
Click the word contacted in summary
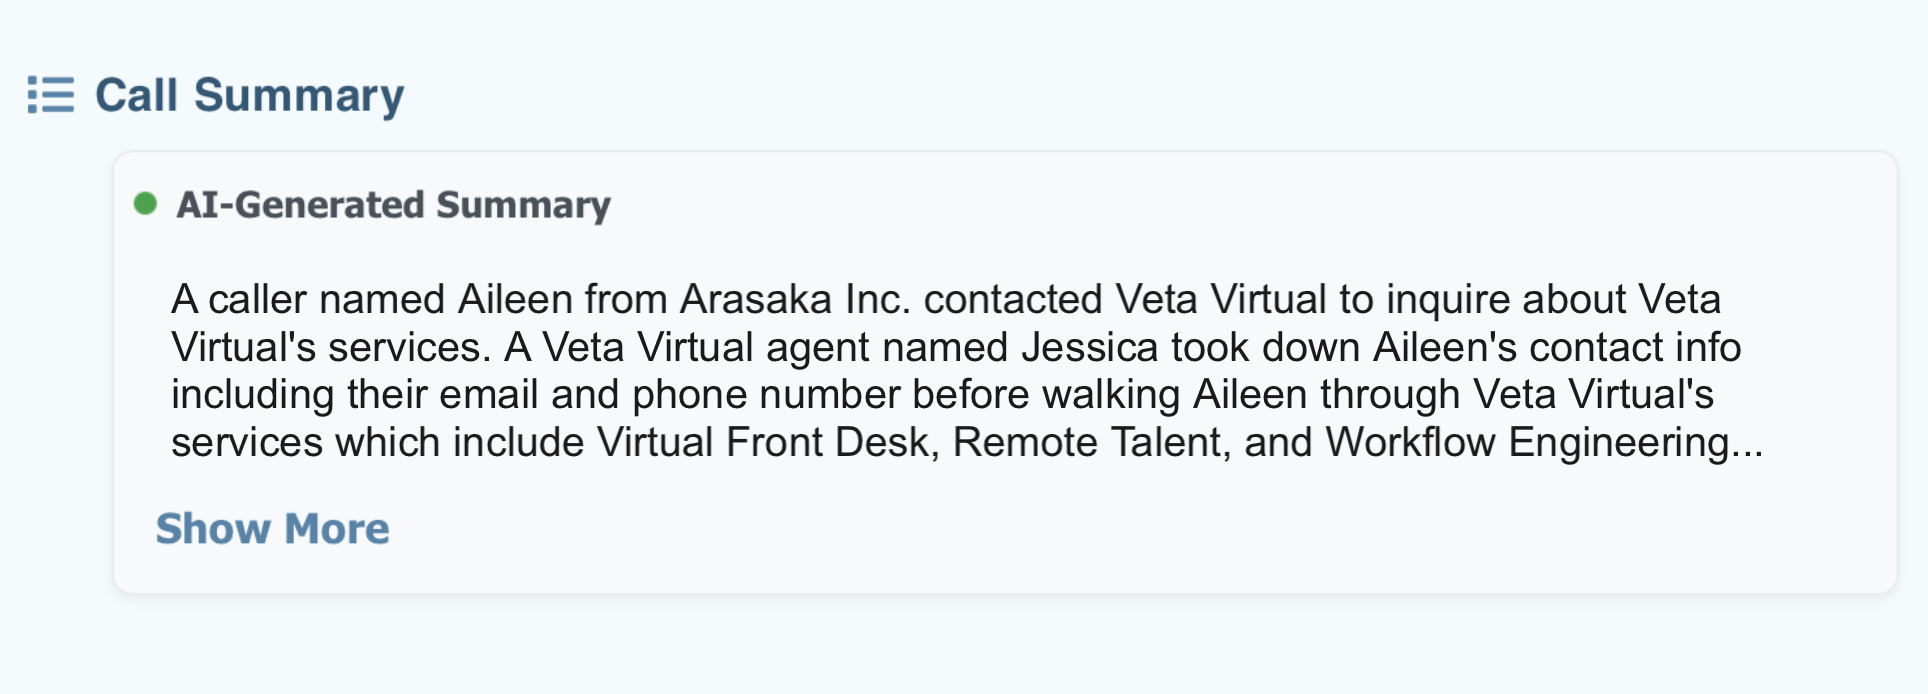tap(1013, 300)
